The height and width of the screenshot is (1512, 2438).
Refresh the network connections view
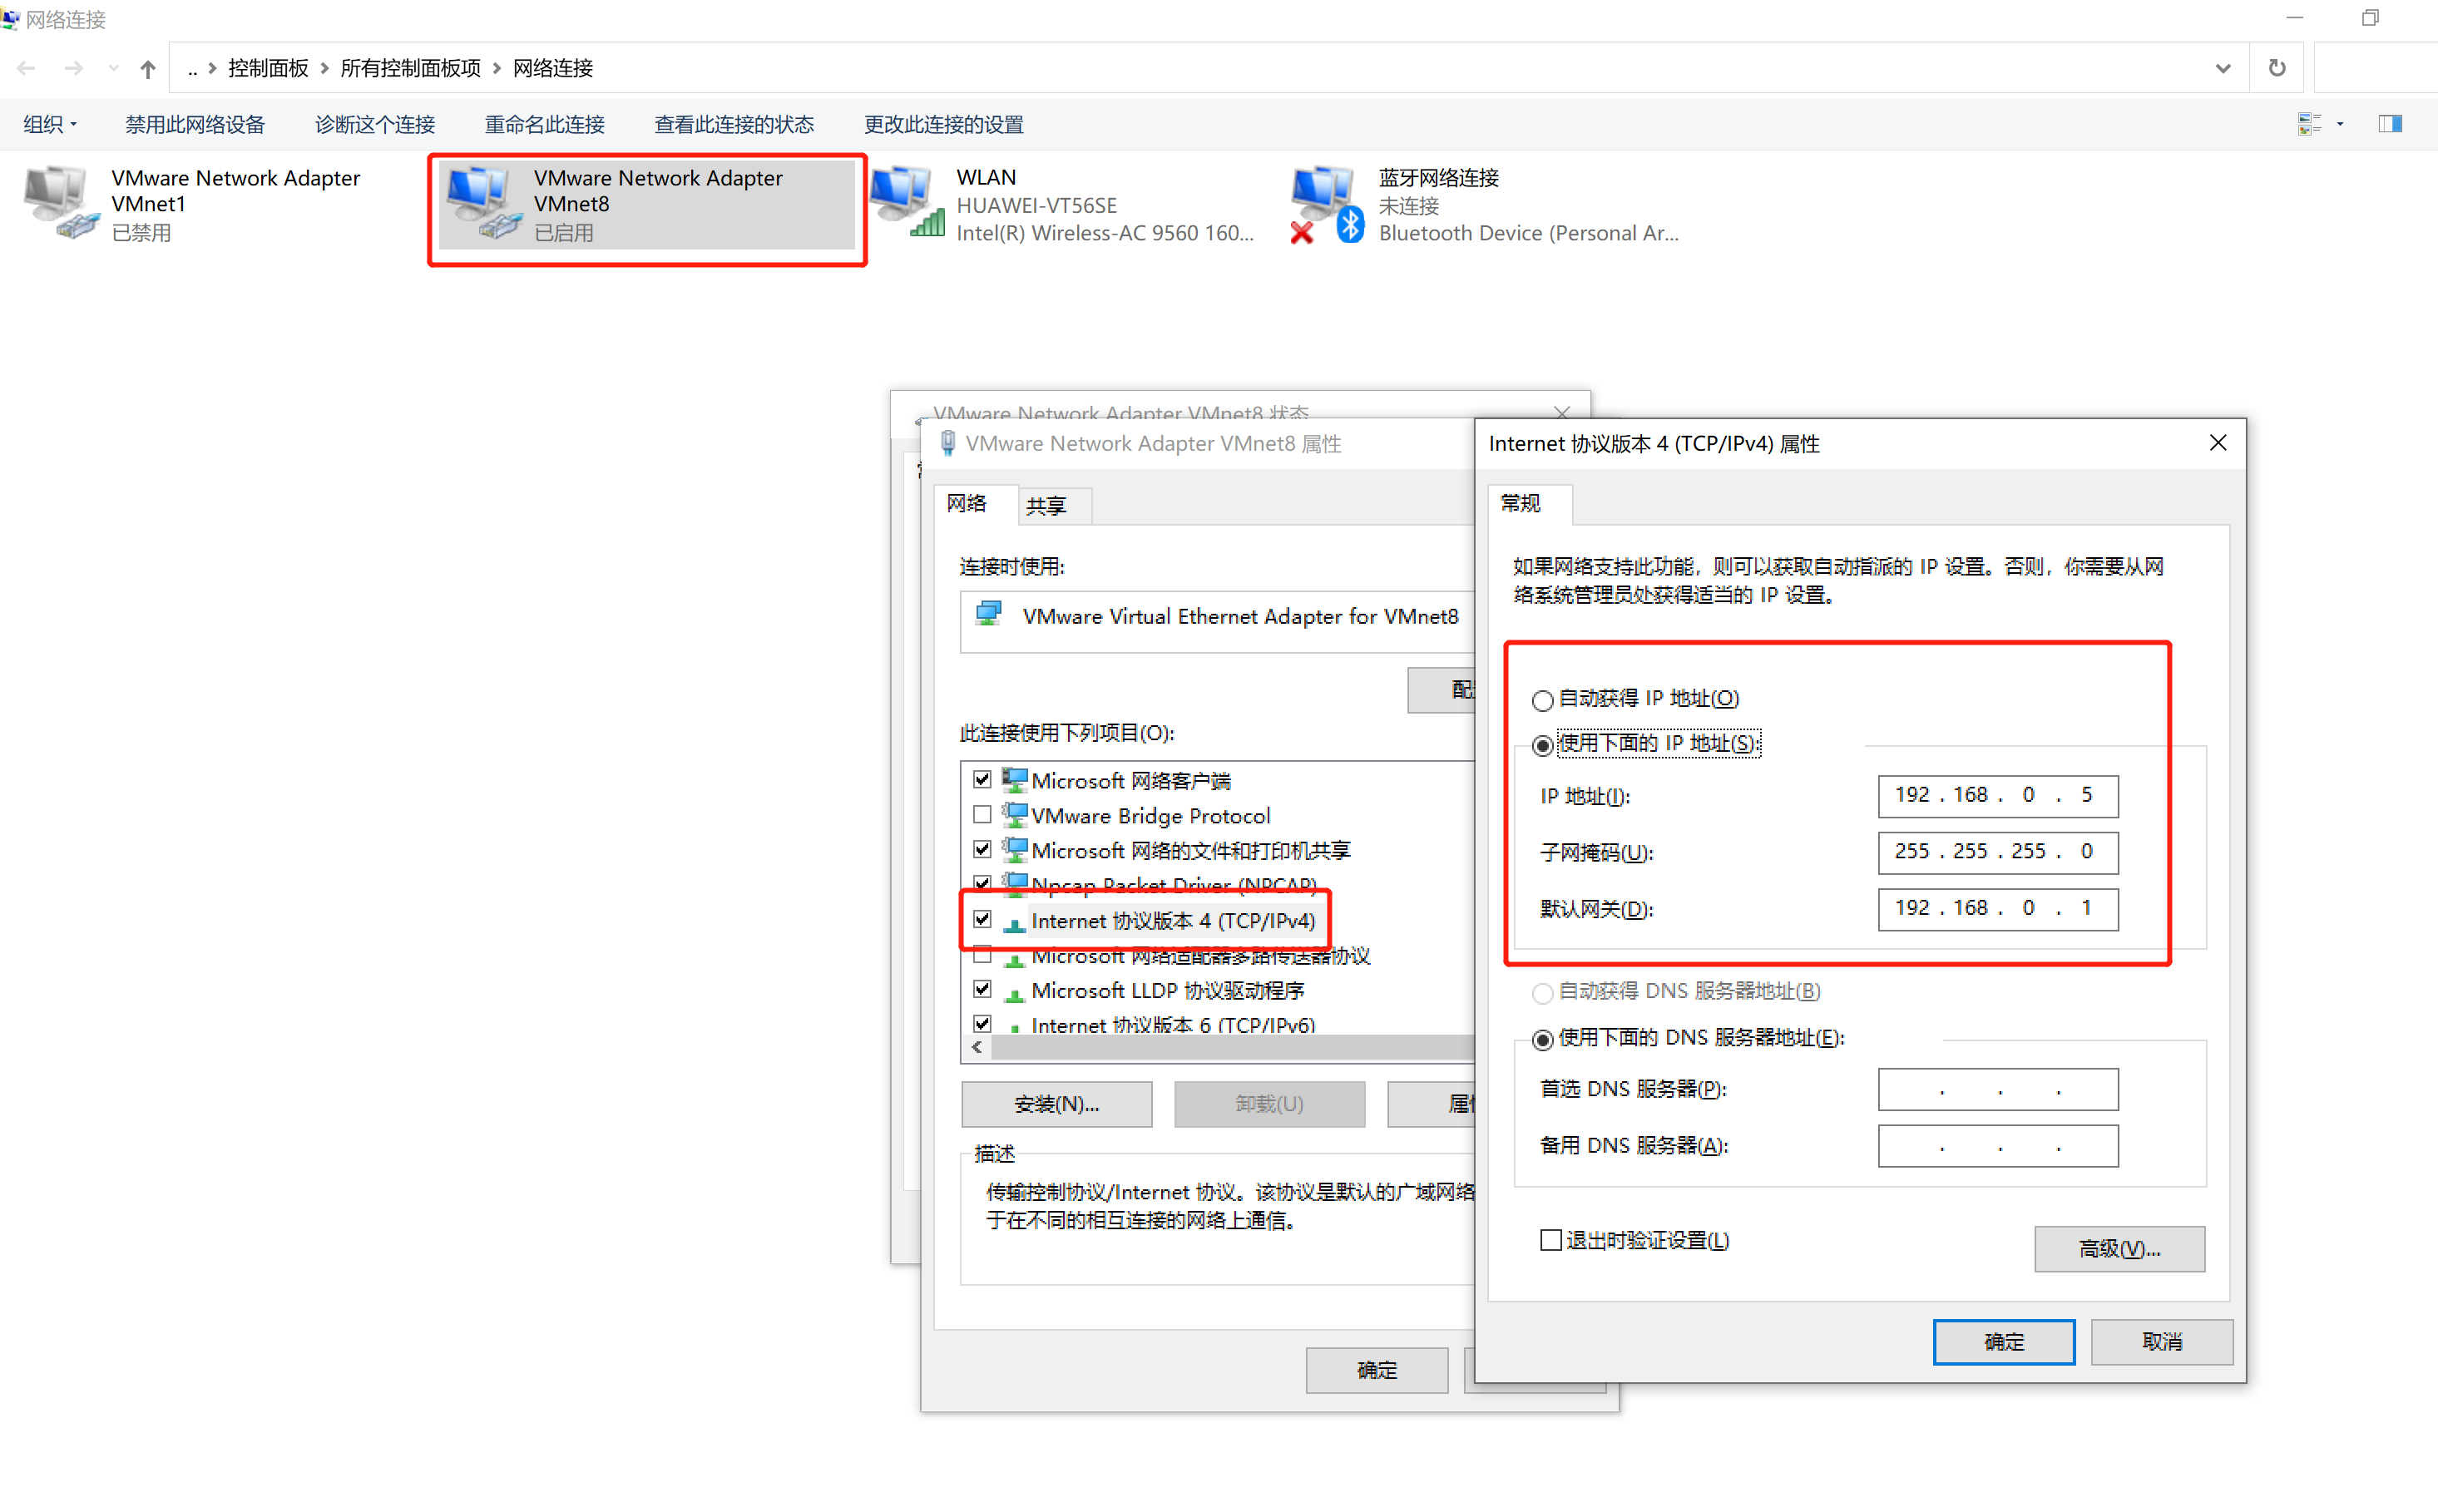pyautogui.click(x=2277, y=68)
